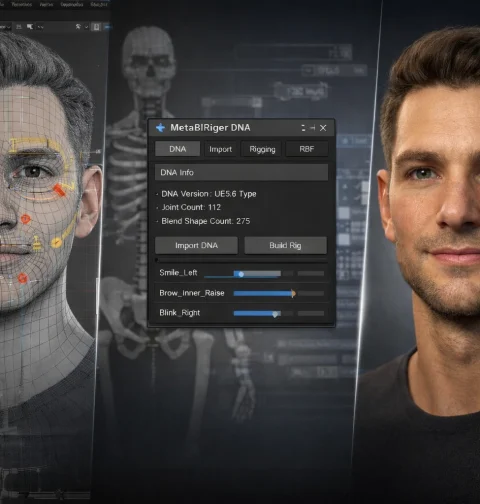Click the blue MetaBIRiger logo icon

click(x=160, y=128)
